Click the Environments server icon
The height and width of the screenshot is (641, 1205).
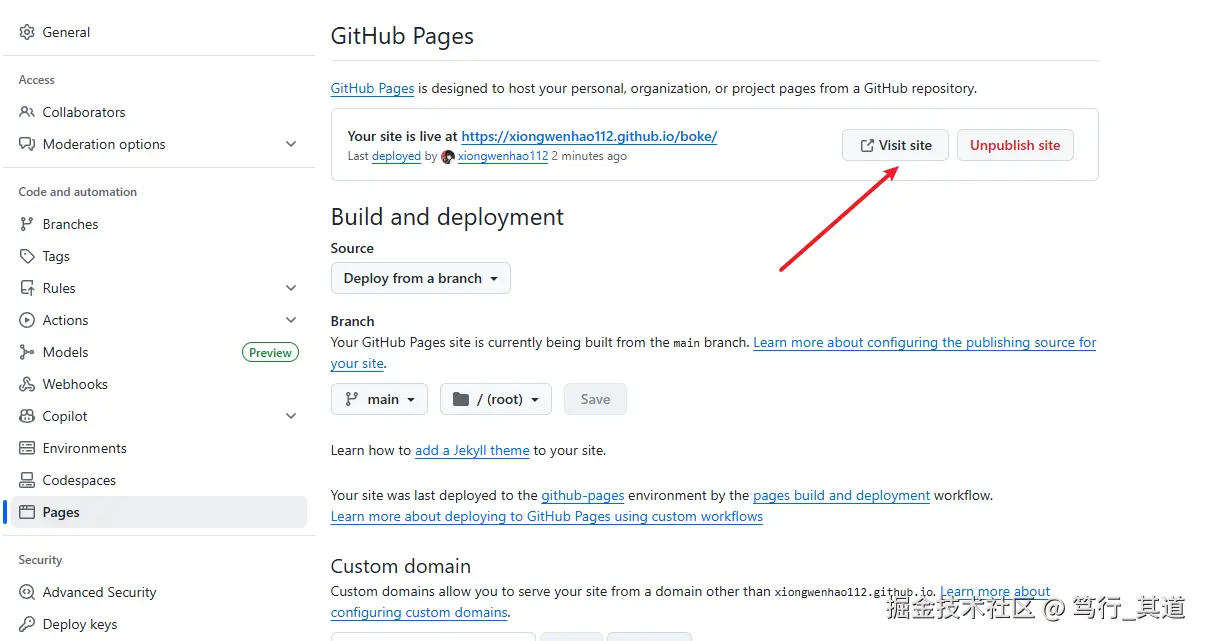point(27,448)
